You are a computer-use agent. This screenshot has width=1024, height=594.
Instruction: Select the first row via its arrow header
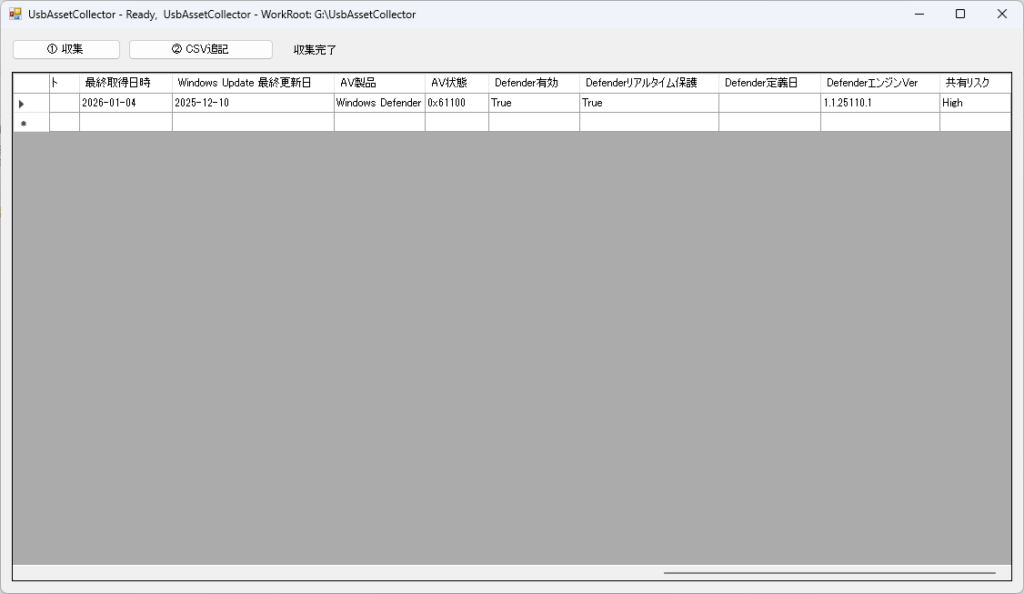22,103
